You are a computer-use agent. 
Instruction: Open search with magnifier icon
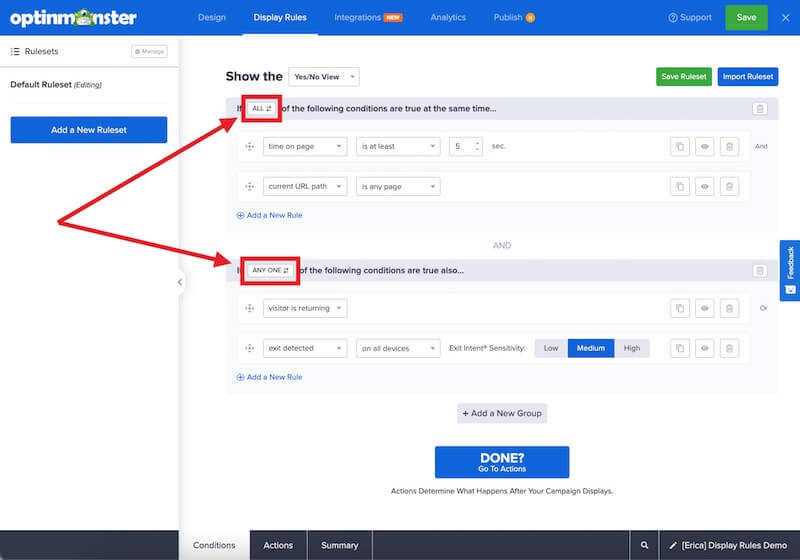coord(645,545)
